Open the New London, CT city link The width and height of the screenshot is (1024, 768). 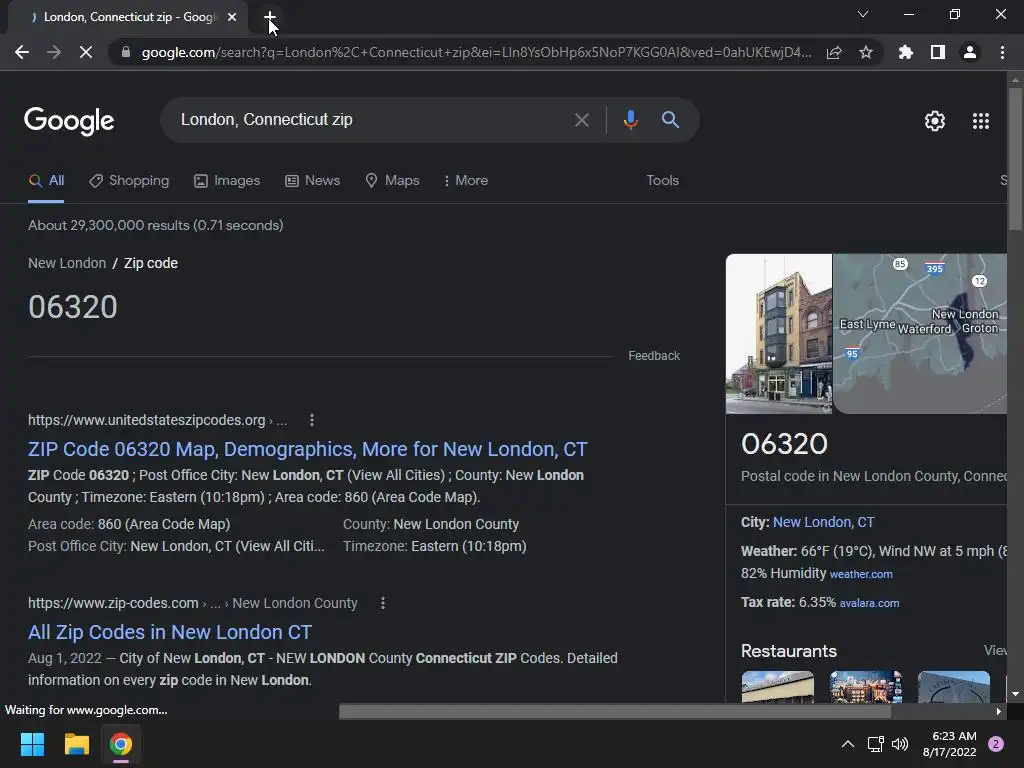[x=823, y=522]
